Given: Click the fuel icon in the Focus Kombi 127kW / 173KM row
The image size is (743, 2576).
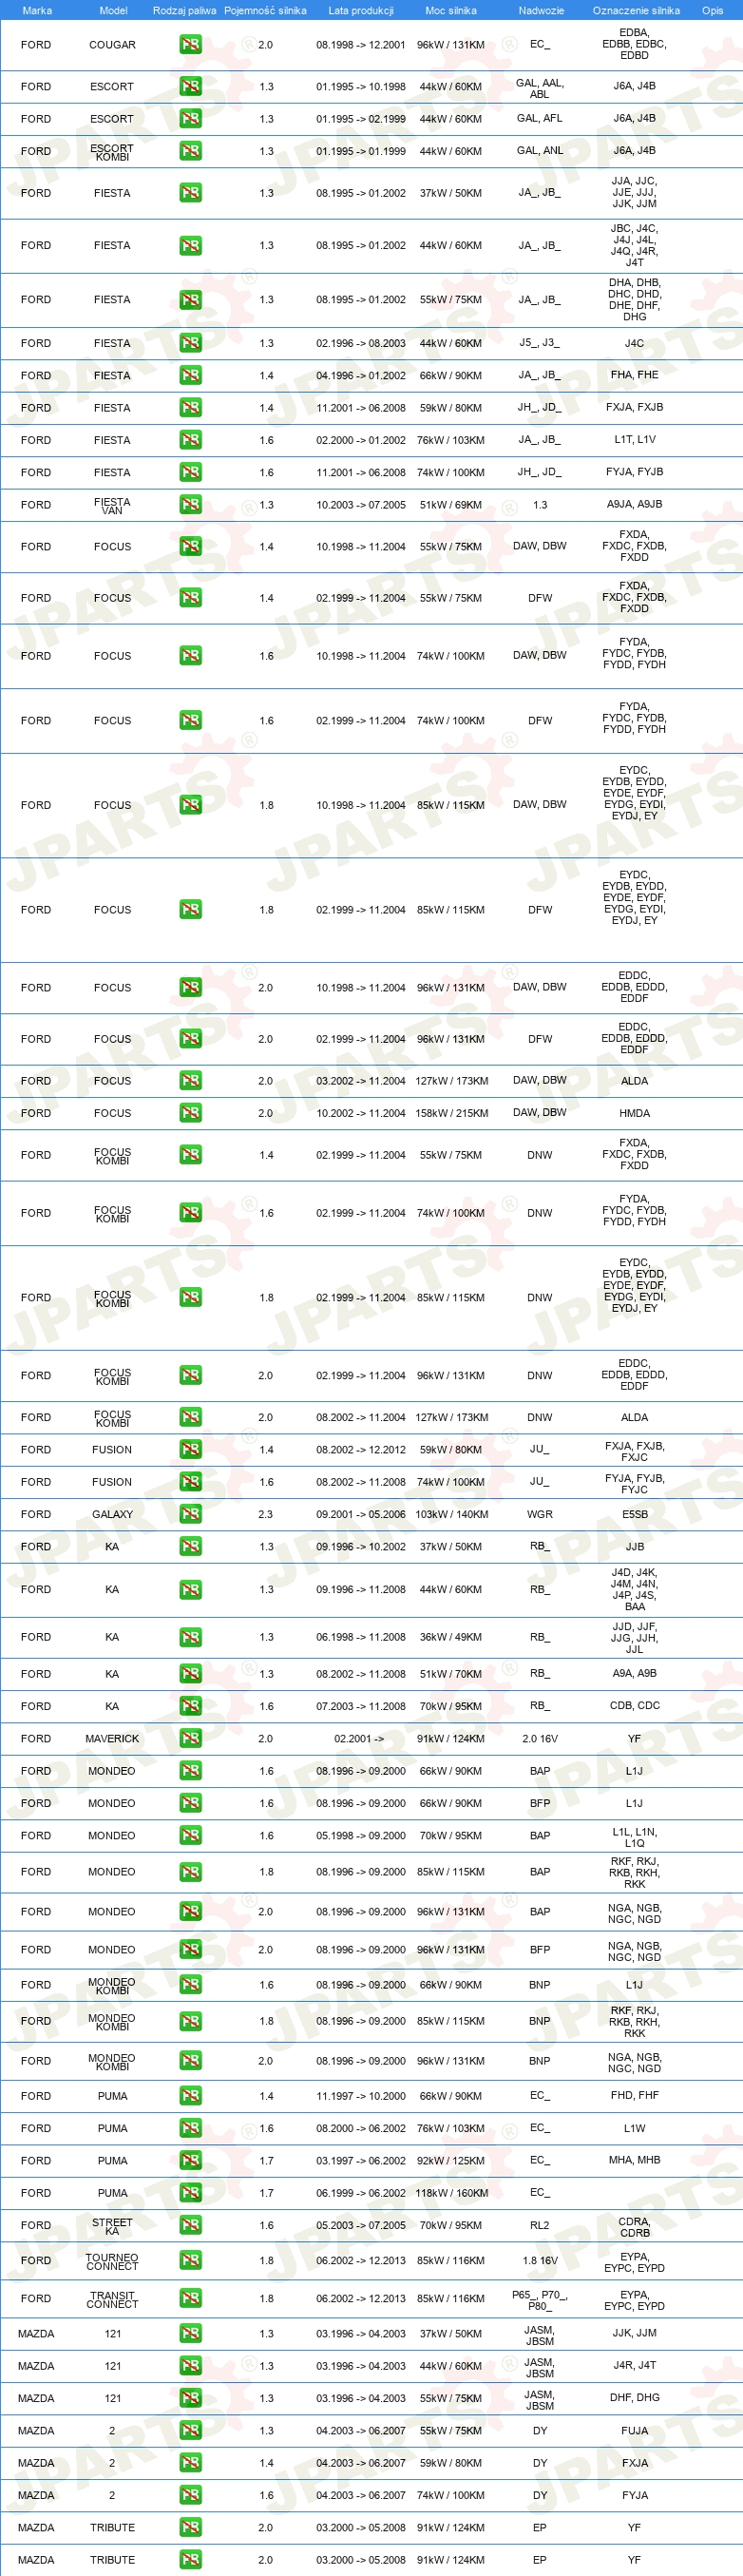Looking at the screenshot, I should [x=190, y=1417].
